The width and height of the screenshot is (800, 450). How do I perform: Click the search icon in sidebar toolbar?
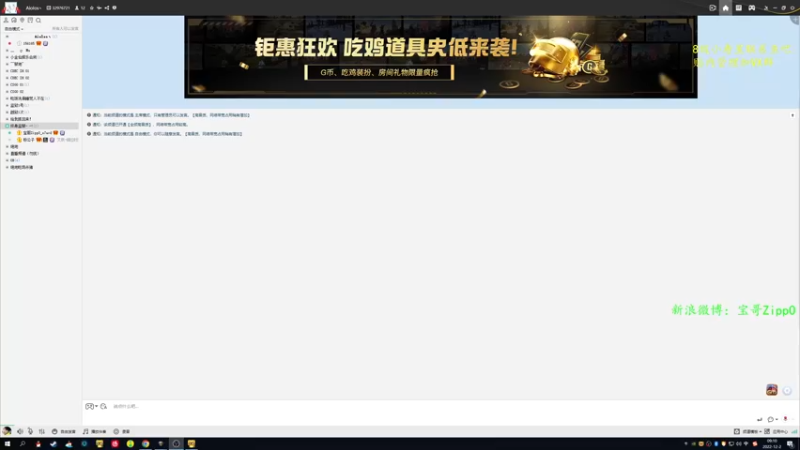pos(38,20)
